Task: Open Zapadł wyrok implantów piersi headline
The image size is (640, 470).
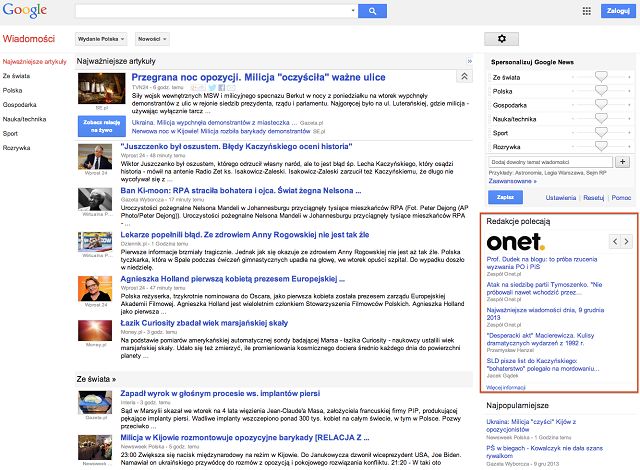Action: click(x=220, y=393)
